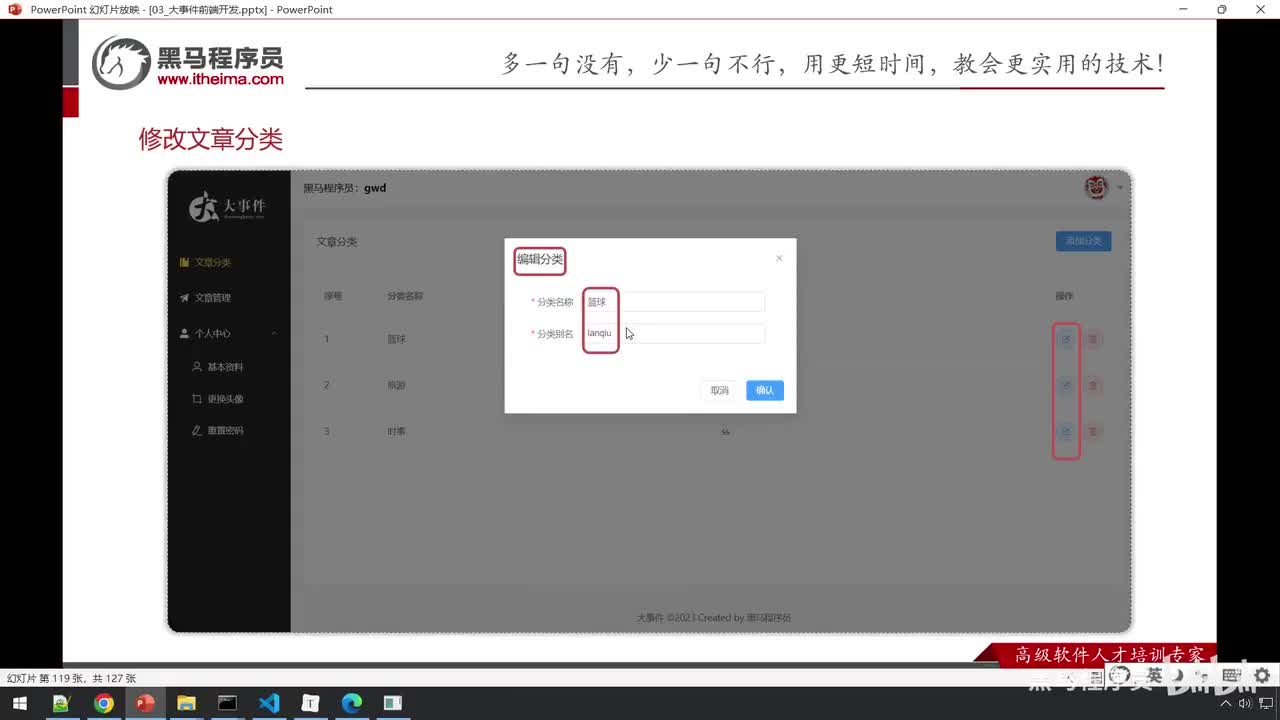Delete the 篮球 category row icon
1280x720 pixels.
[x=1092, y=339]
